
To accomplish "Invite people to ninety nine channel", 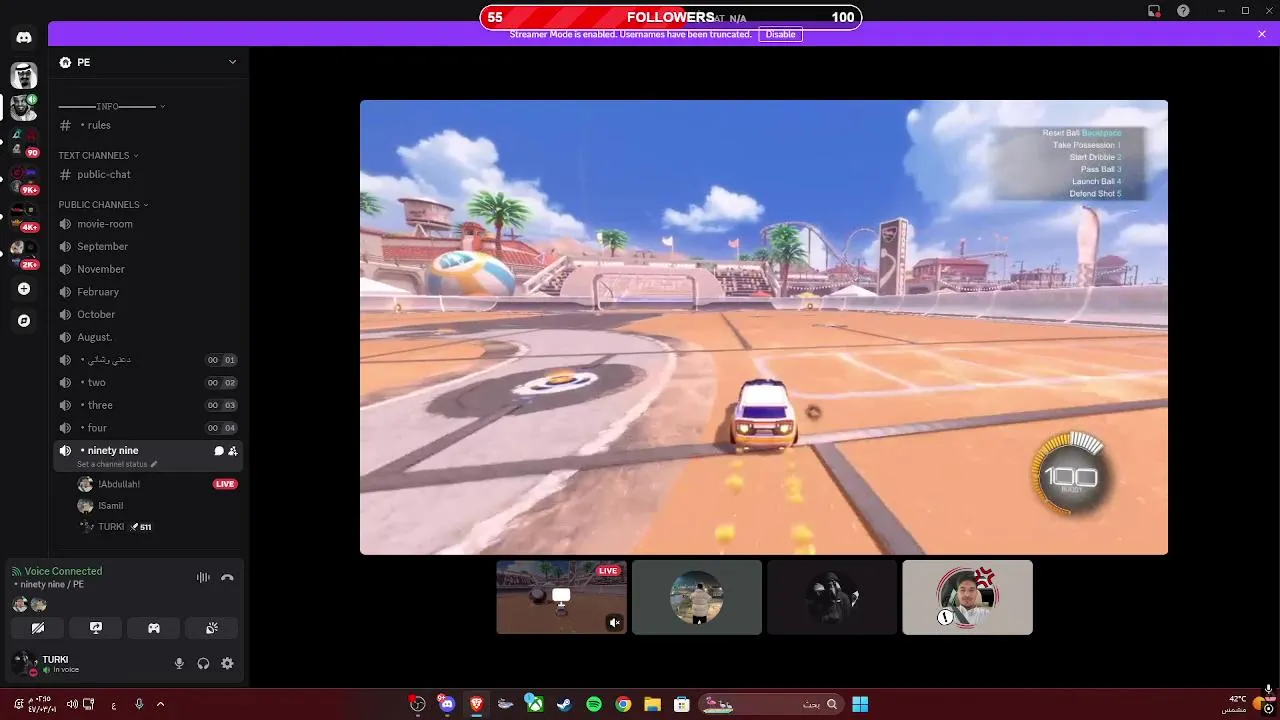I will point(233,451).
